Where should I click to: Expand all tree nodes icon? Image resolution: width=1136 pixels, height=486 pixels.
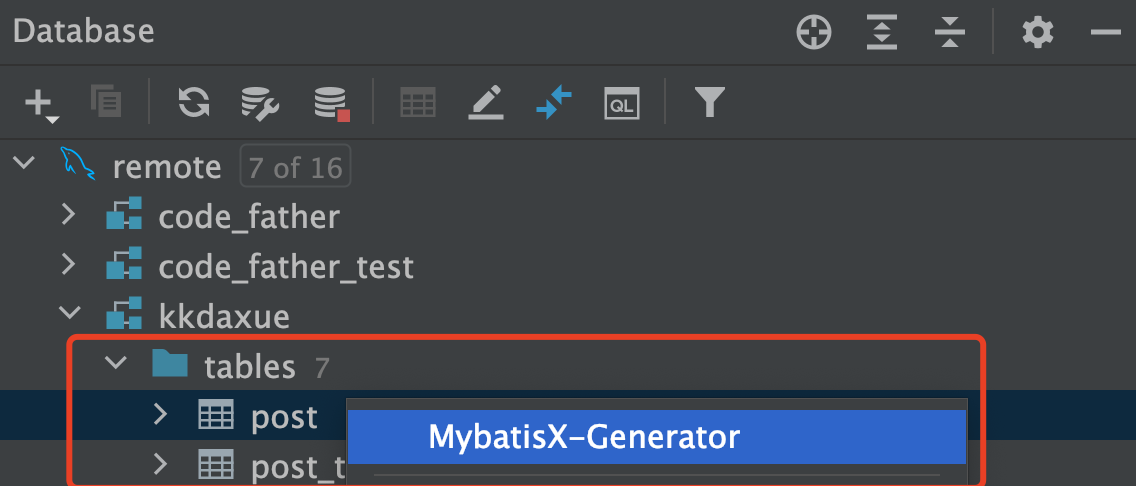point(881,33)
